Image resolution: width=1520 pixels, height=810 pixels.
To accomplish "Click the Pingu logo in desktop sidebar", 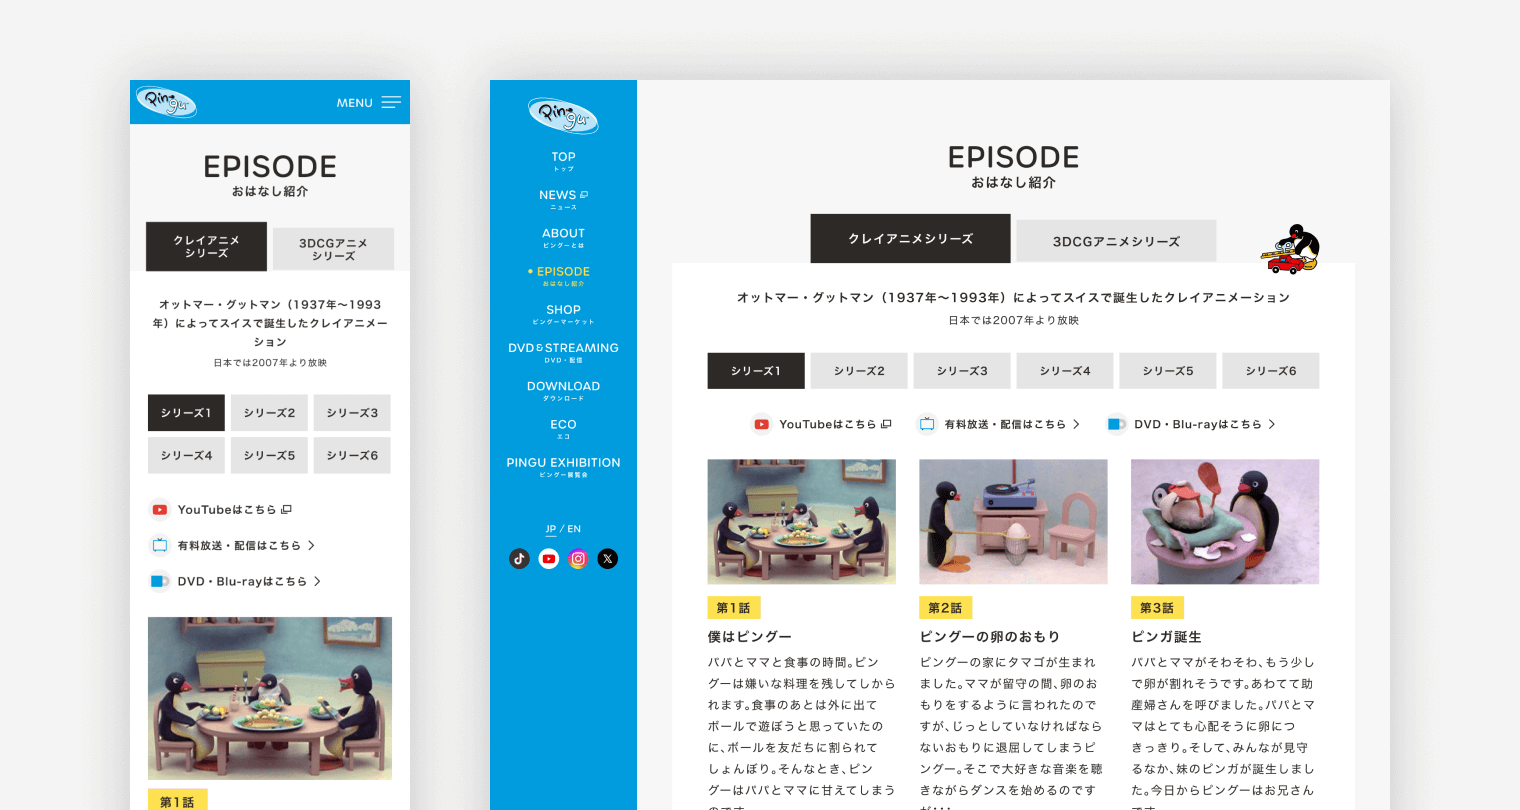I will pos(563,116).
